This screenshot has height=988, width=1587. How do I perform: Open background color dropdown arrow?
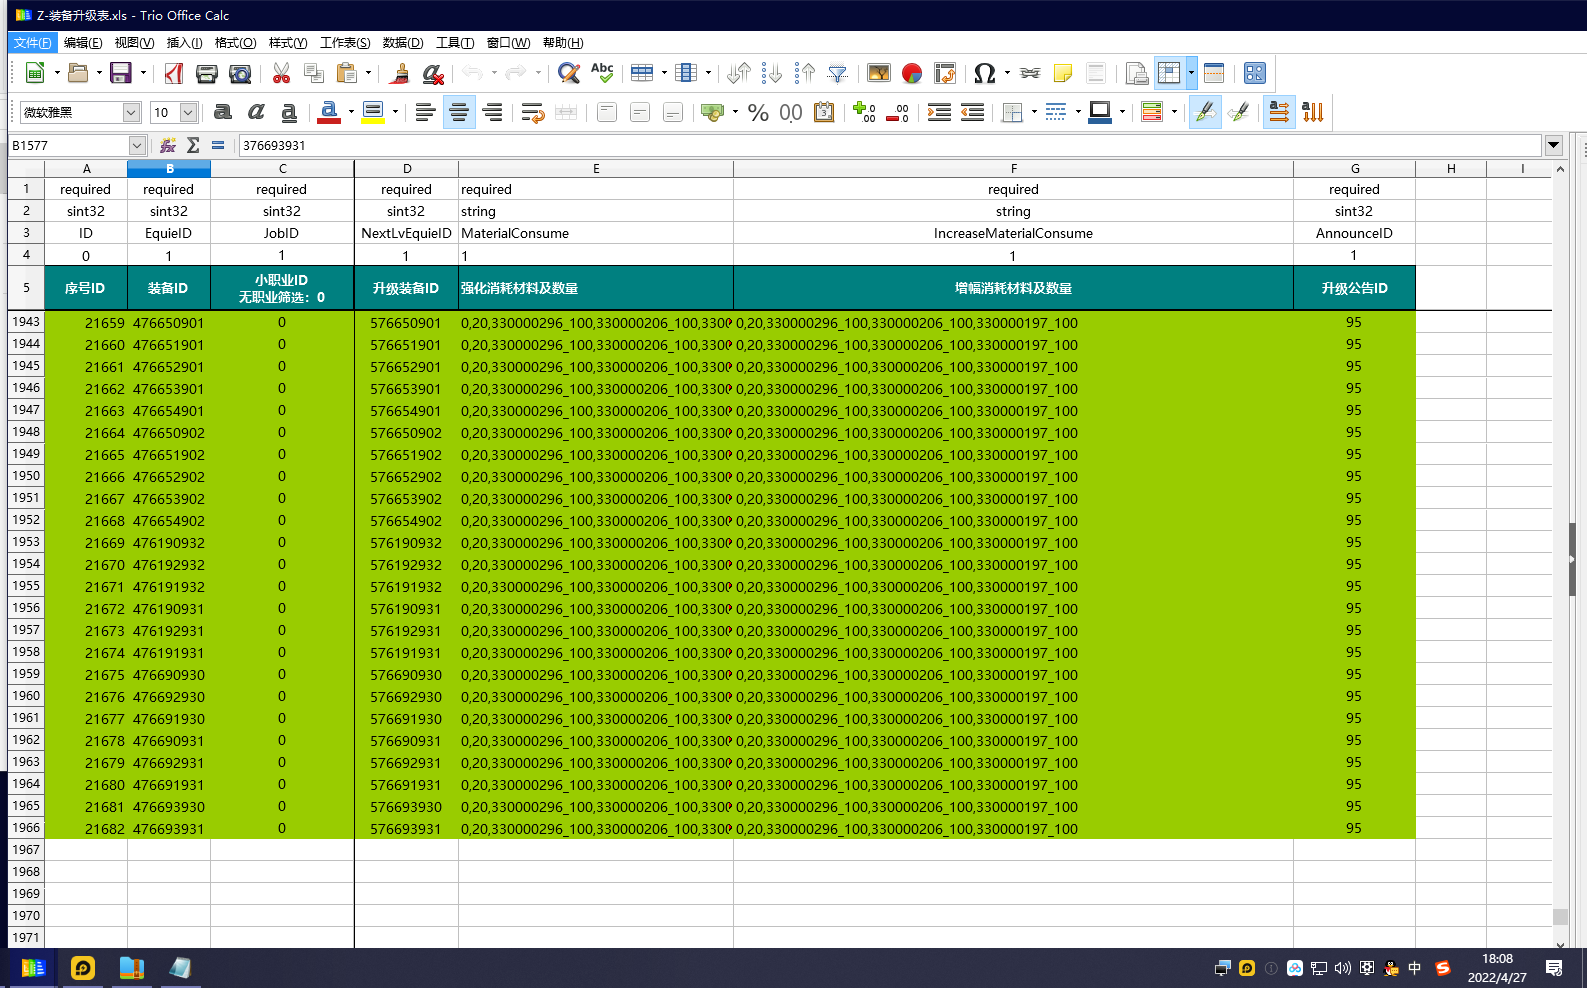(395, 112)
